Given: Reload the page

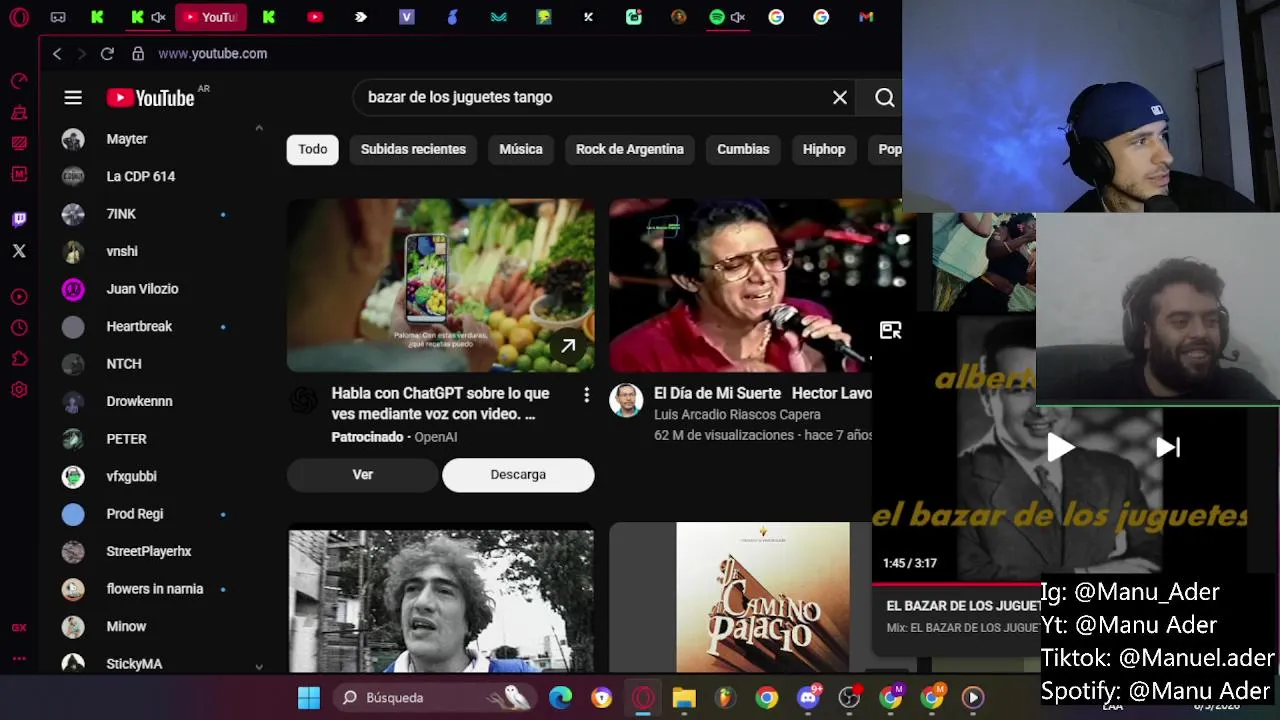Looking at the screenshot, I should 107,54.
